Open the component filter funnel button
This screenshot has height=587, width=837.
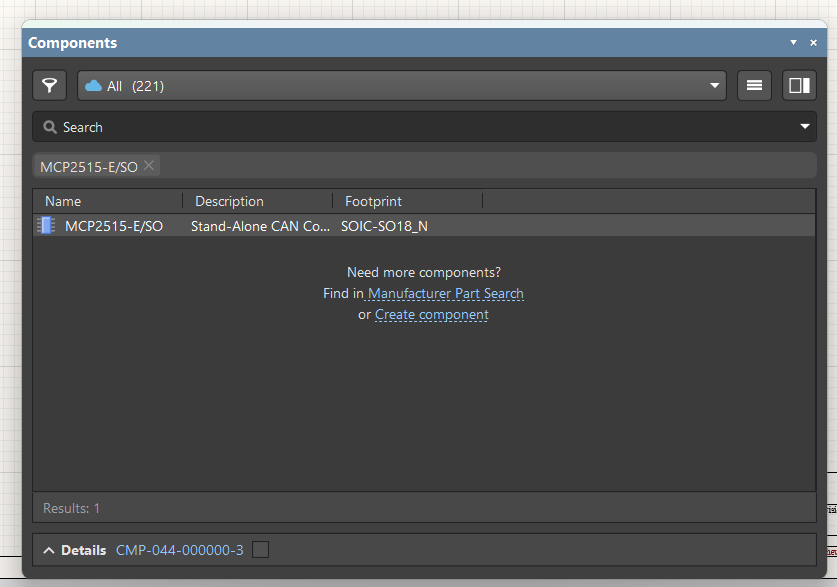pyautogui.click(x=50, y=85)
